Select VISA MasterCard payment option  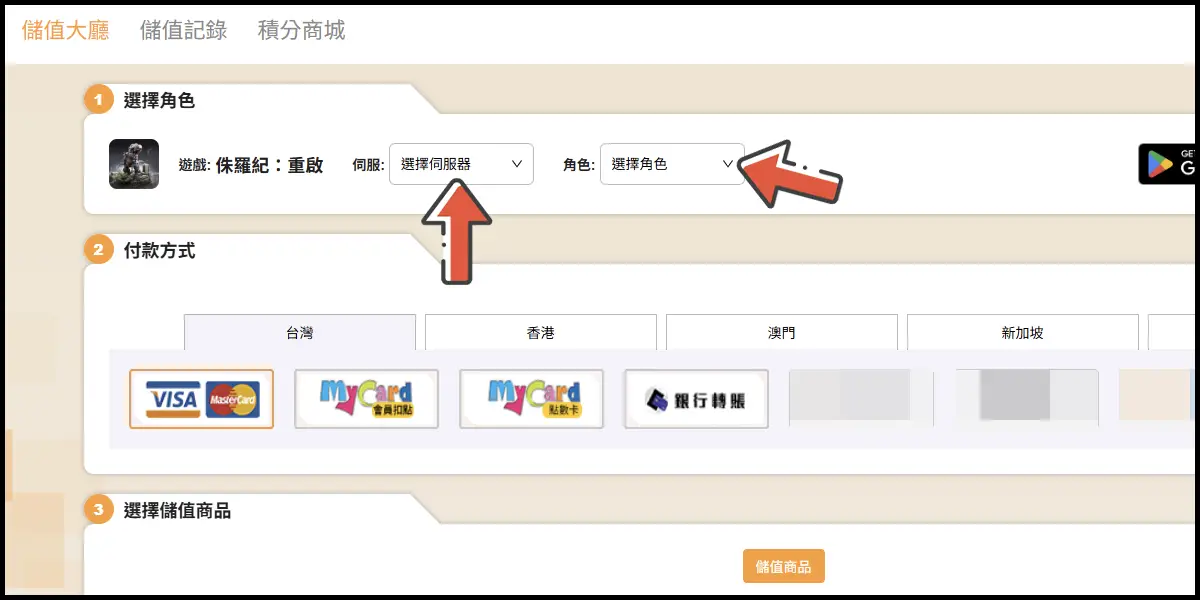coord(201,399)
